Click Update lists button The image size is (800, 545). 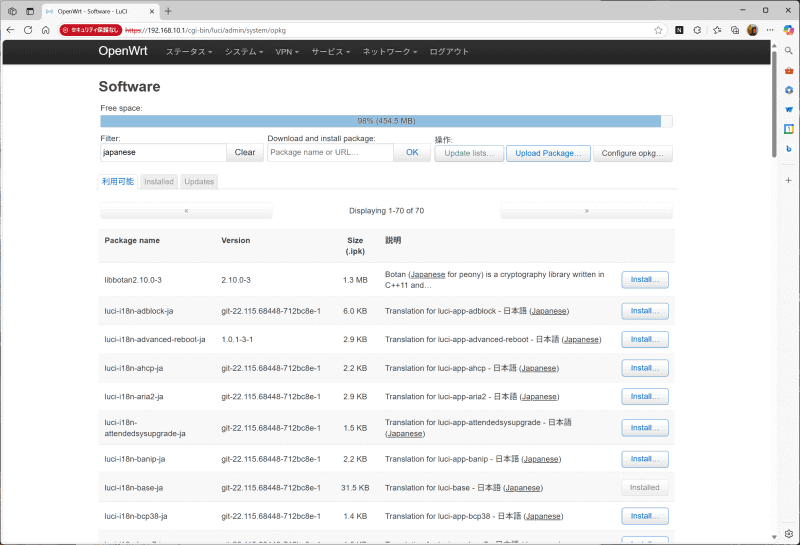click(x=469, y=153)
